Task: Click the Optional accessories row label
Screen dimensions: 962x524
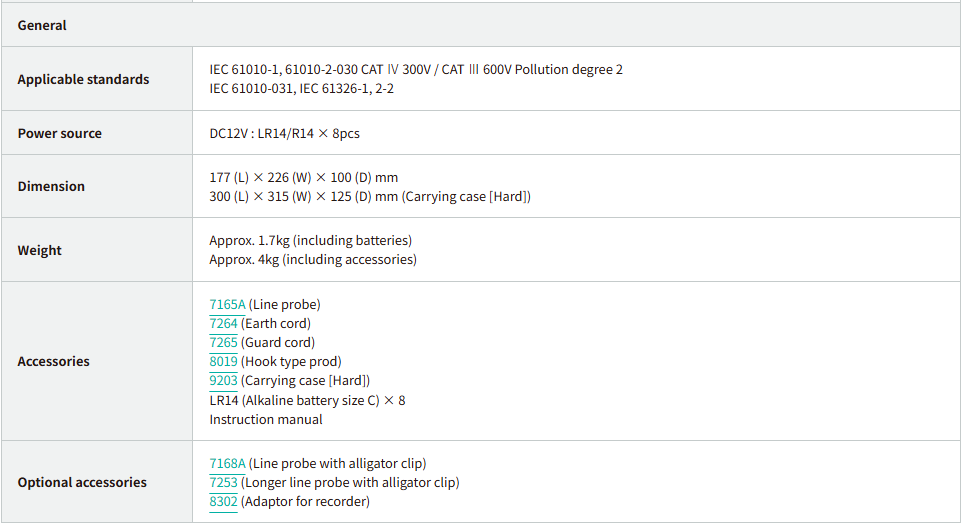Action: pyautogui.click(x=82, y=482)
